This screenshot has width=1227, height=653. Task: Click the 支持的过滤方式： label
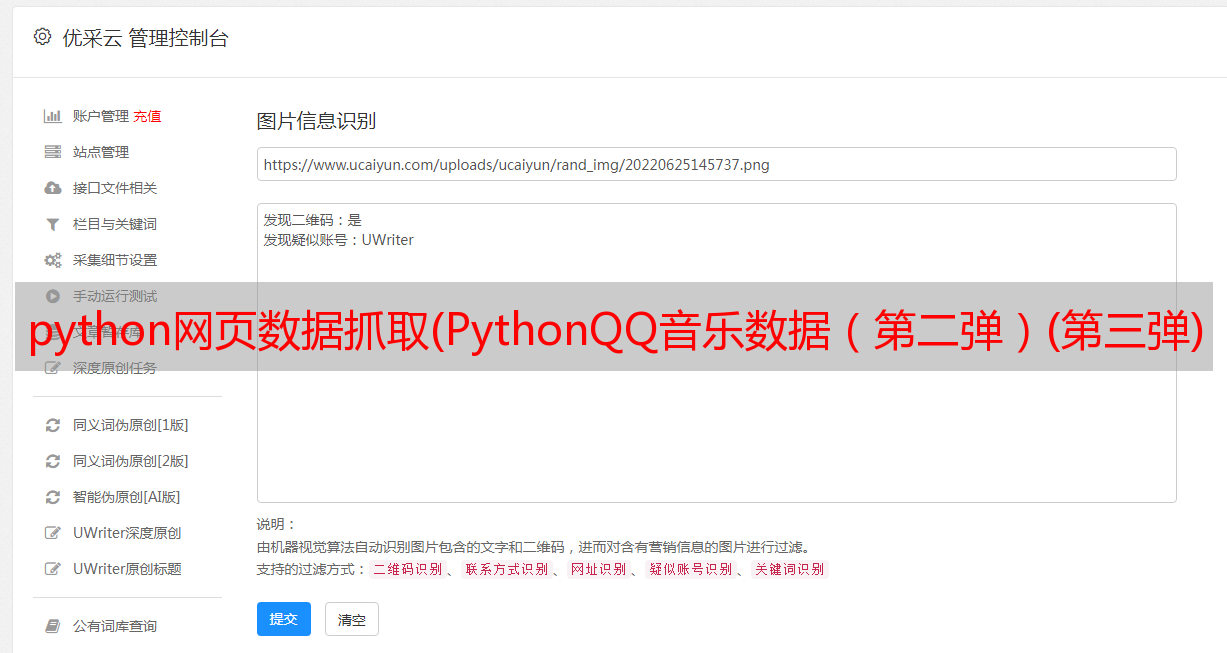click(x=311, y=569)
